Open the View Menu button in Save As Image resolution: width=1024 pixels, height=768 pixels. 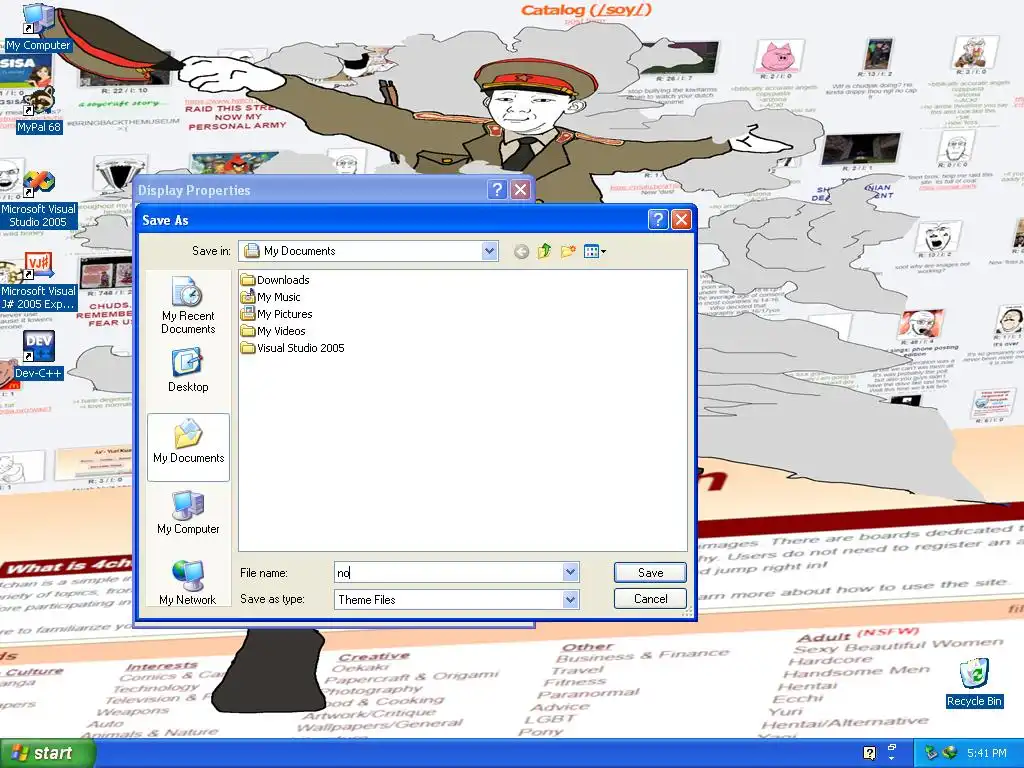coord(594,251)
